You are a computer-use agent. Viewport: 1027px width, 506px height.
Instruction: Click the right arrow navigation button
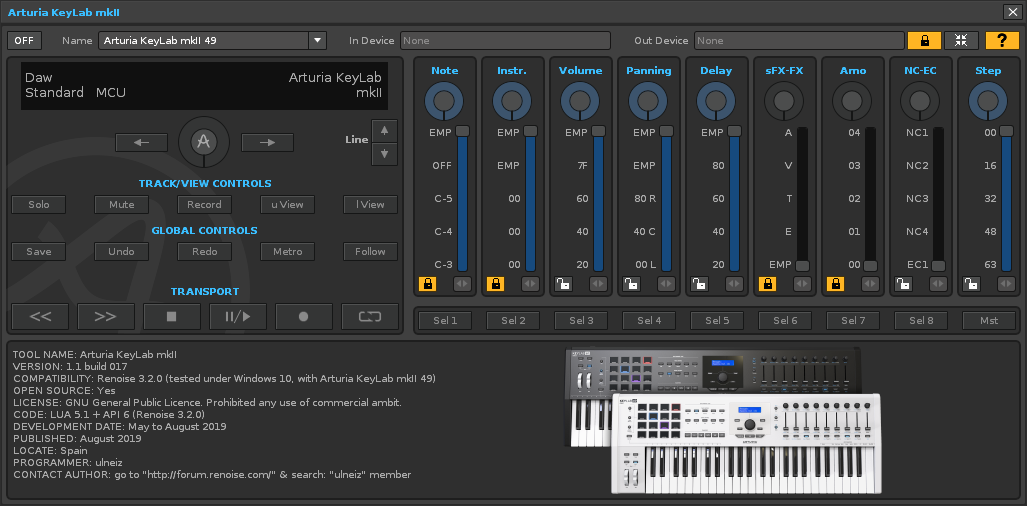pyautogui.click(x=267, y=142)
